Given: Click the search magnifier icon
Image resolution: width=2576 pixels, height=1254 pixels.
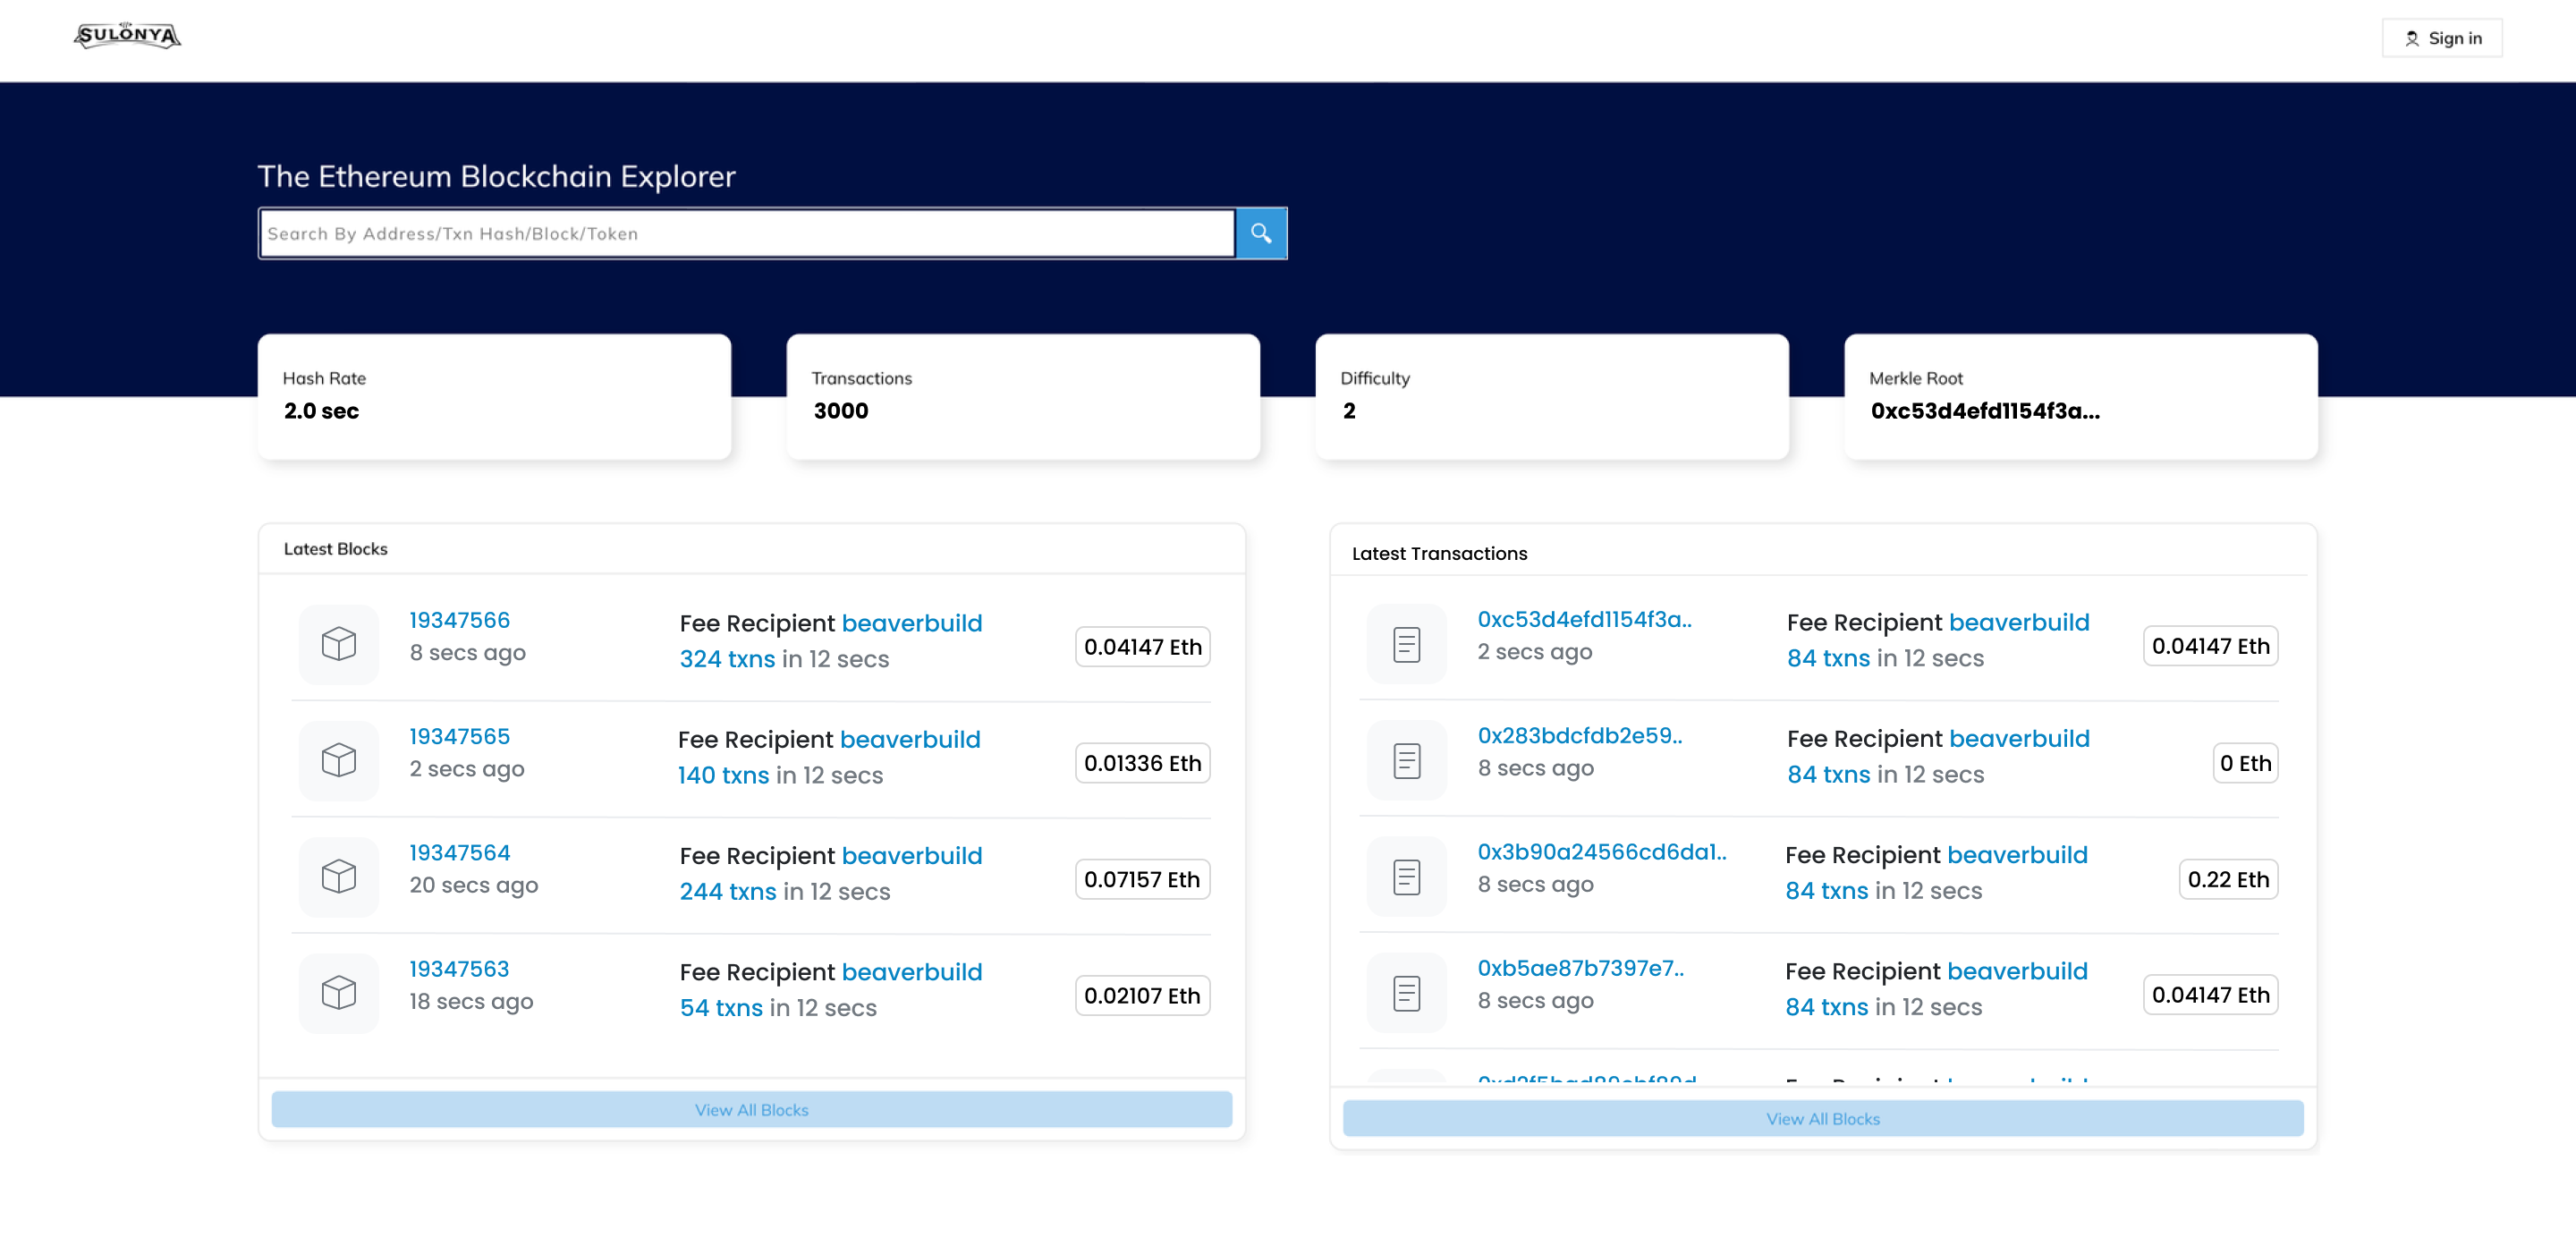Looking at the screenshot, I should 1261,233.
